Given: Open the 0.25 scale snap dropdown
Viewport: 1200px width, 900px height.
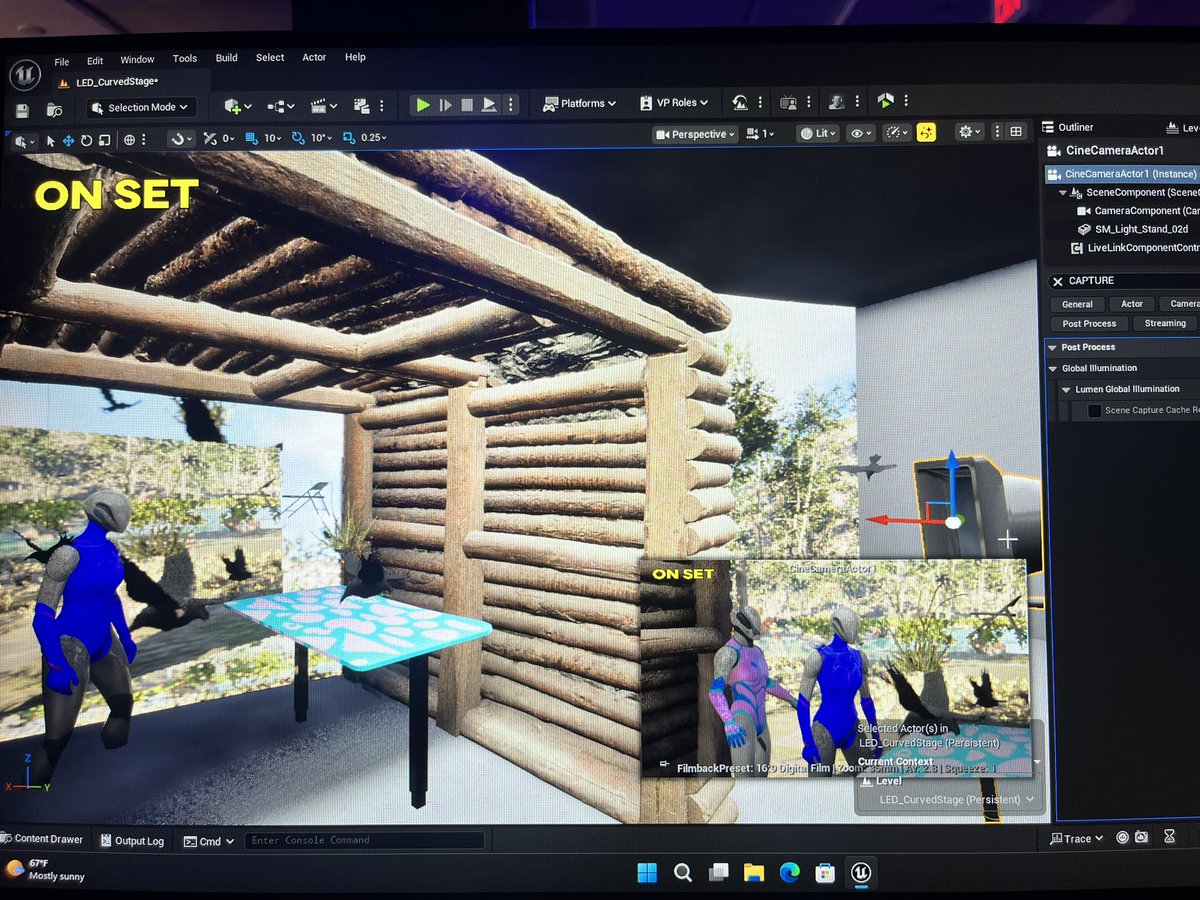Looking at the screenshot, I should click(374, 138).
